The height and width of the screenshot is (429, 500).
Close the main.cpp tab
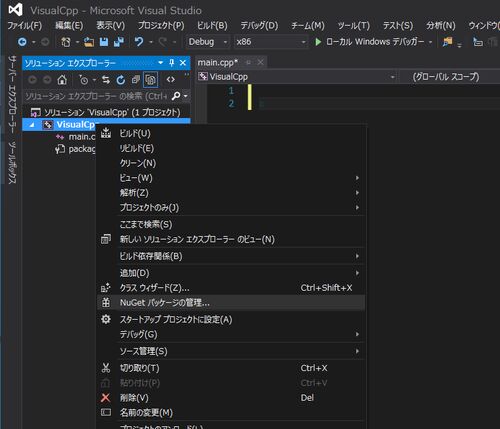click(x=260, y=62)
